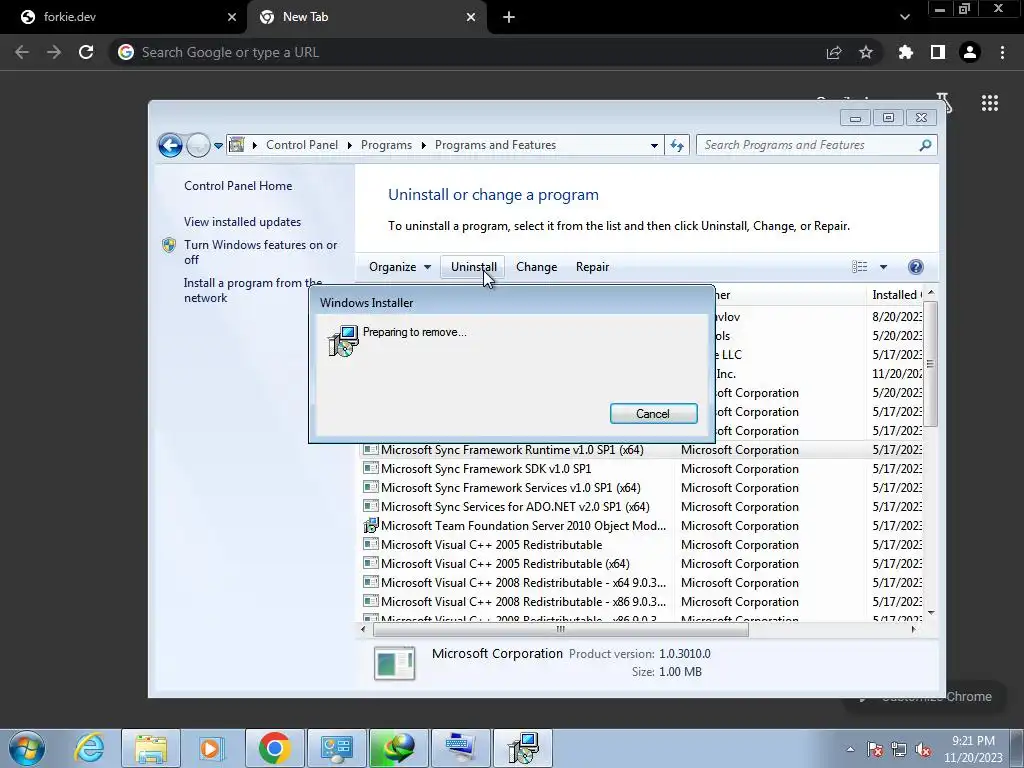Open Chrome profile avatar icon
The image size is (1024, 768).
(x=970, y=52)
